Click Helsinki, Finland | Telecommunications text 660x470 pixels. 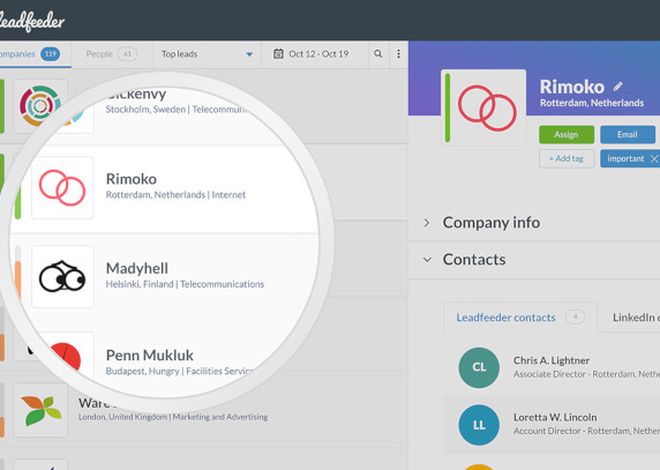(x=185, y=284)
